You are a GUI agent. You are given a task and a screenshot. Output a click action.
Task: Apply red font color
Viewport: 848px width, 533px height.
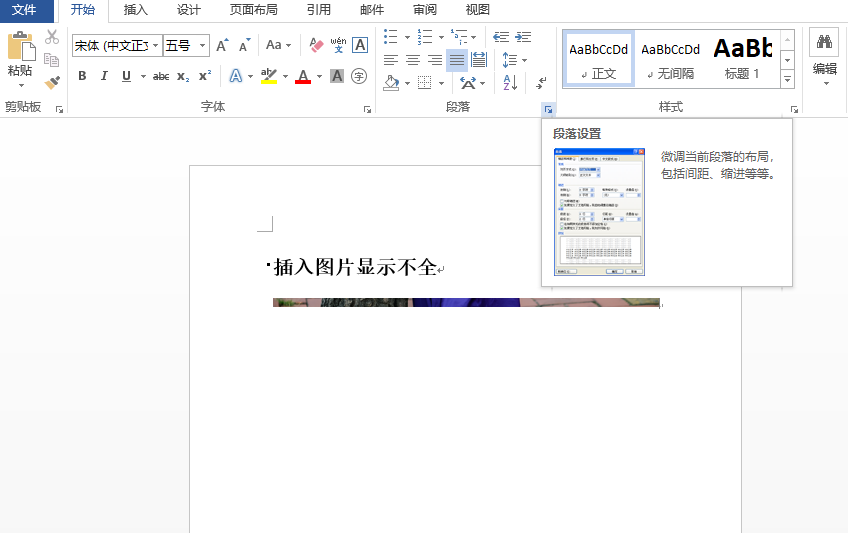(303, 76)
